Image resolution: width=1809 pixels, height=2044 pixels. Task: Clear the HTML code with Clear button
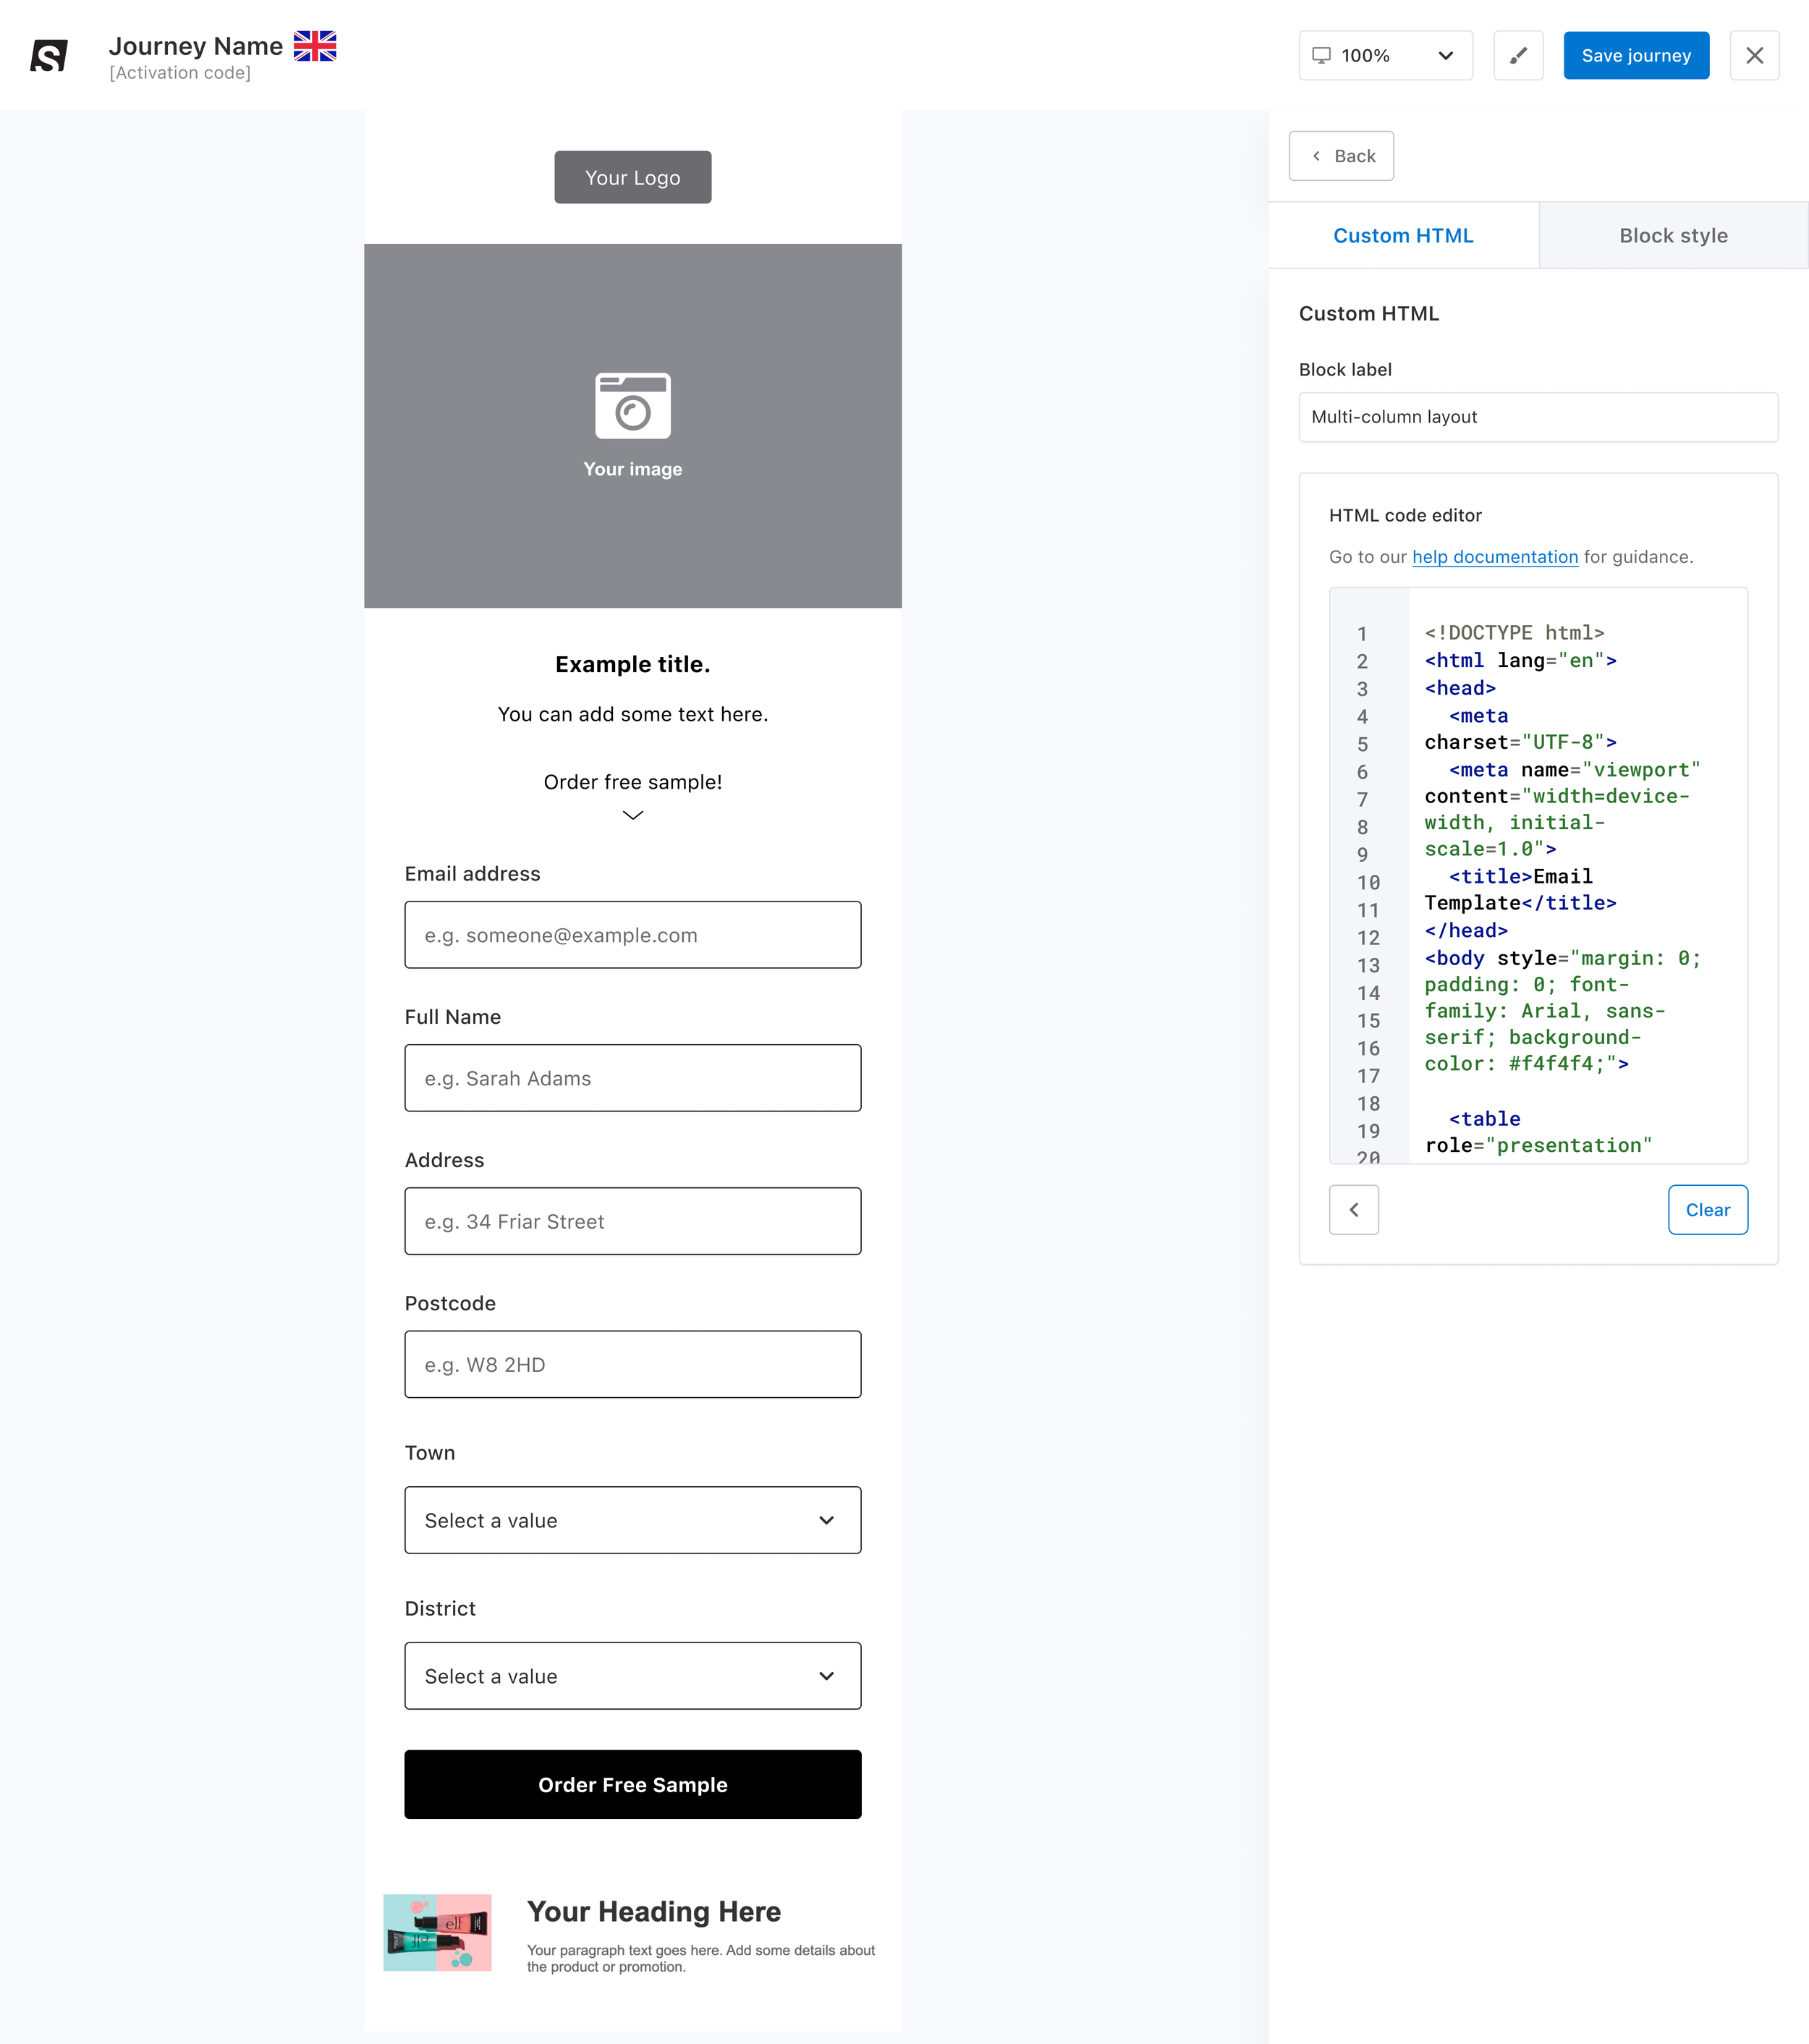tap(1707, 1210)
